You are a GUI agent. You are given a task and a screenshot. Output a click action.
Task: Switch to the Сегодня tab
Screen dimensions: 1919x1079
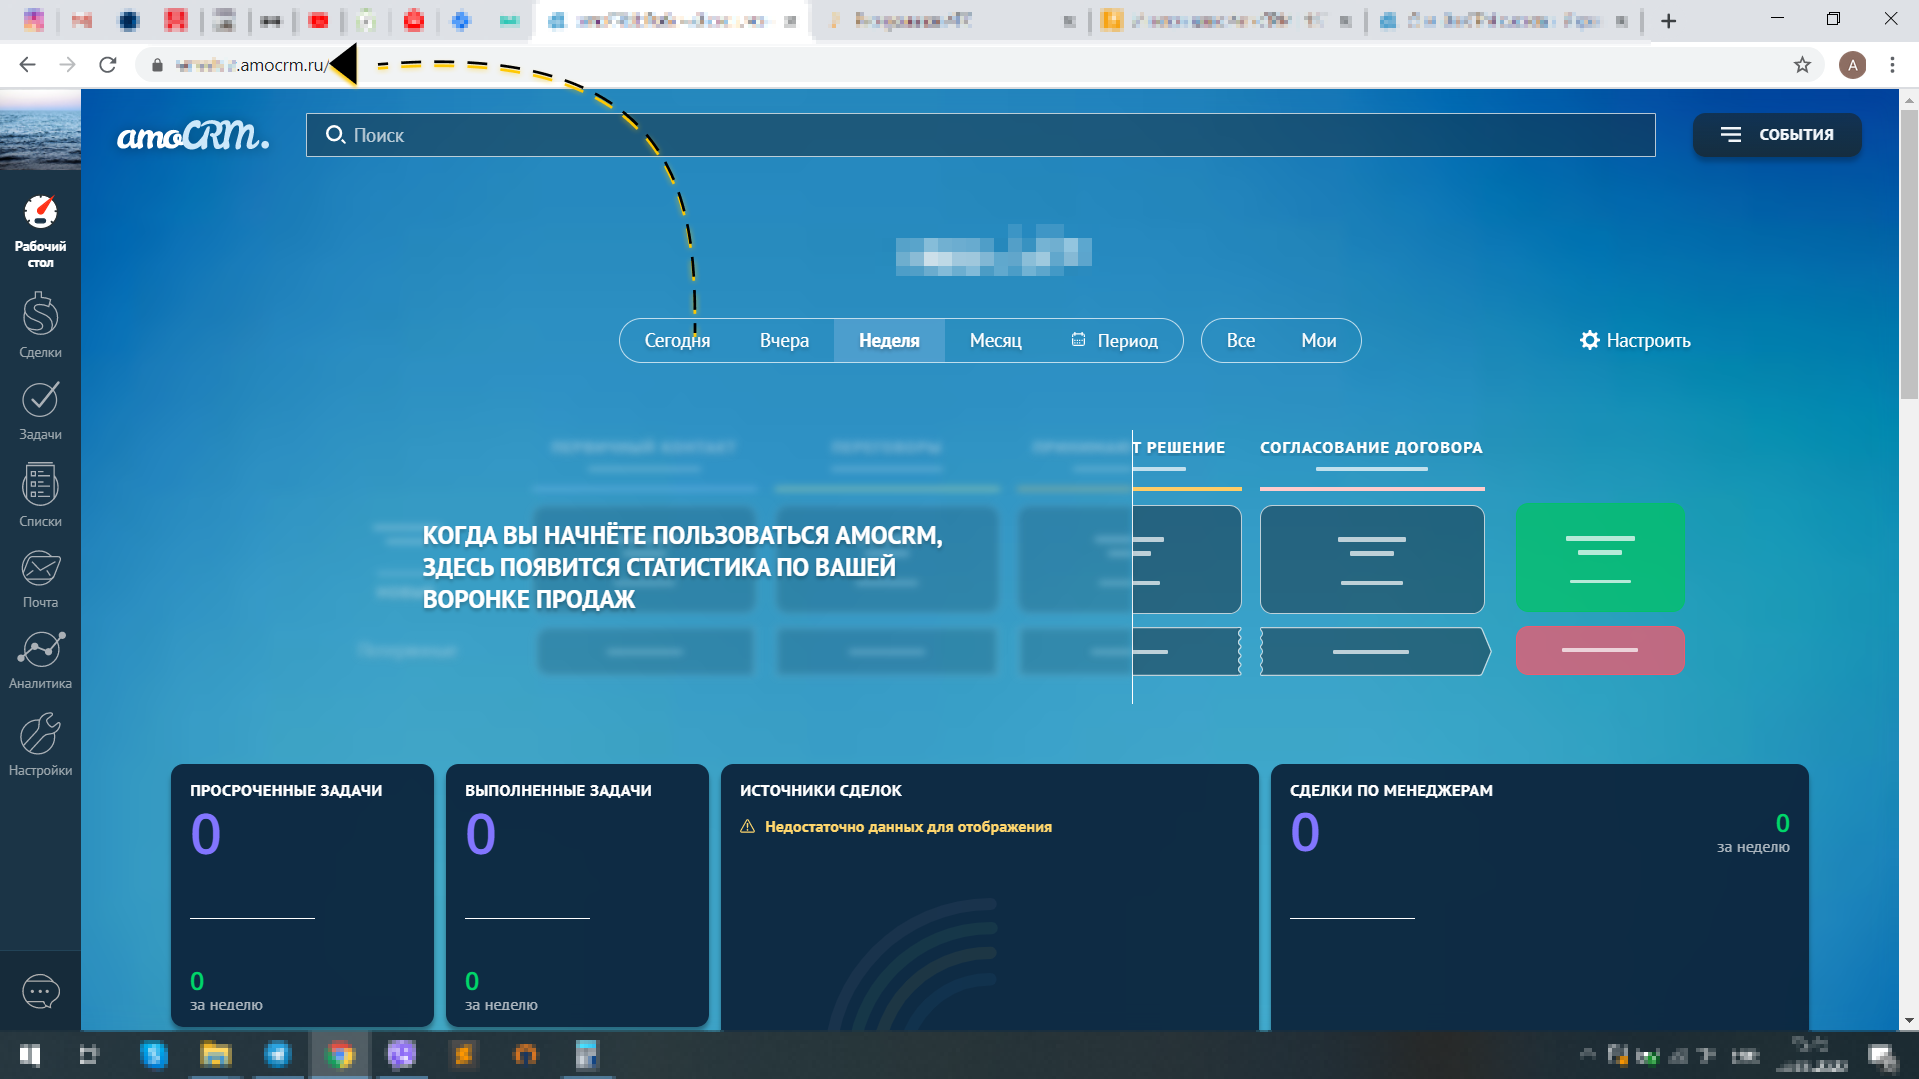(x=677, y=340)
